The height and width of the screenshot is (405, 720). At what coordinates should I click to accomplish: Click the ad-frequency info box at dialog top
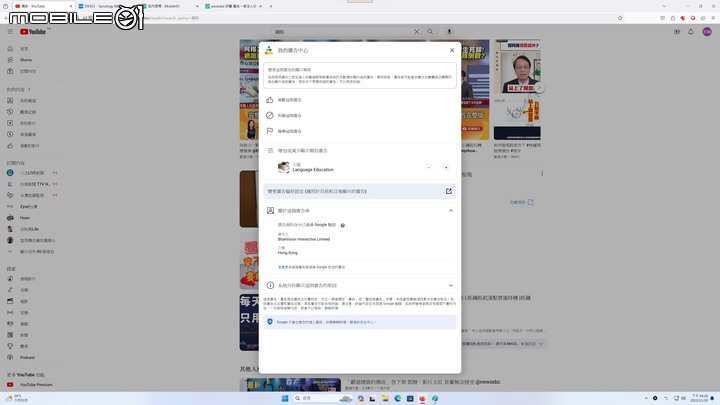360,75
